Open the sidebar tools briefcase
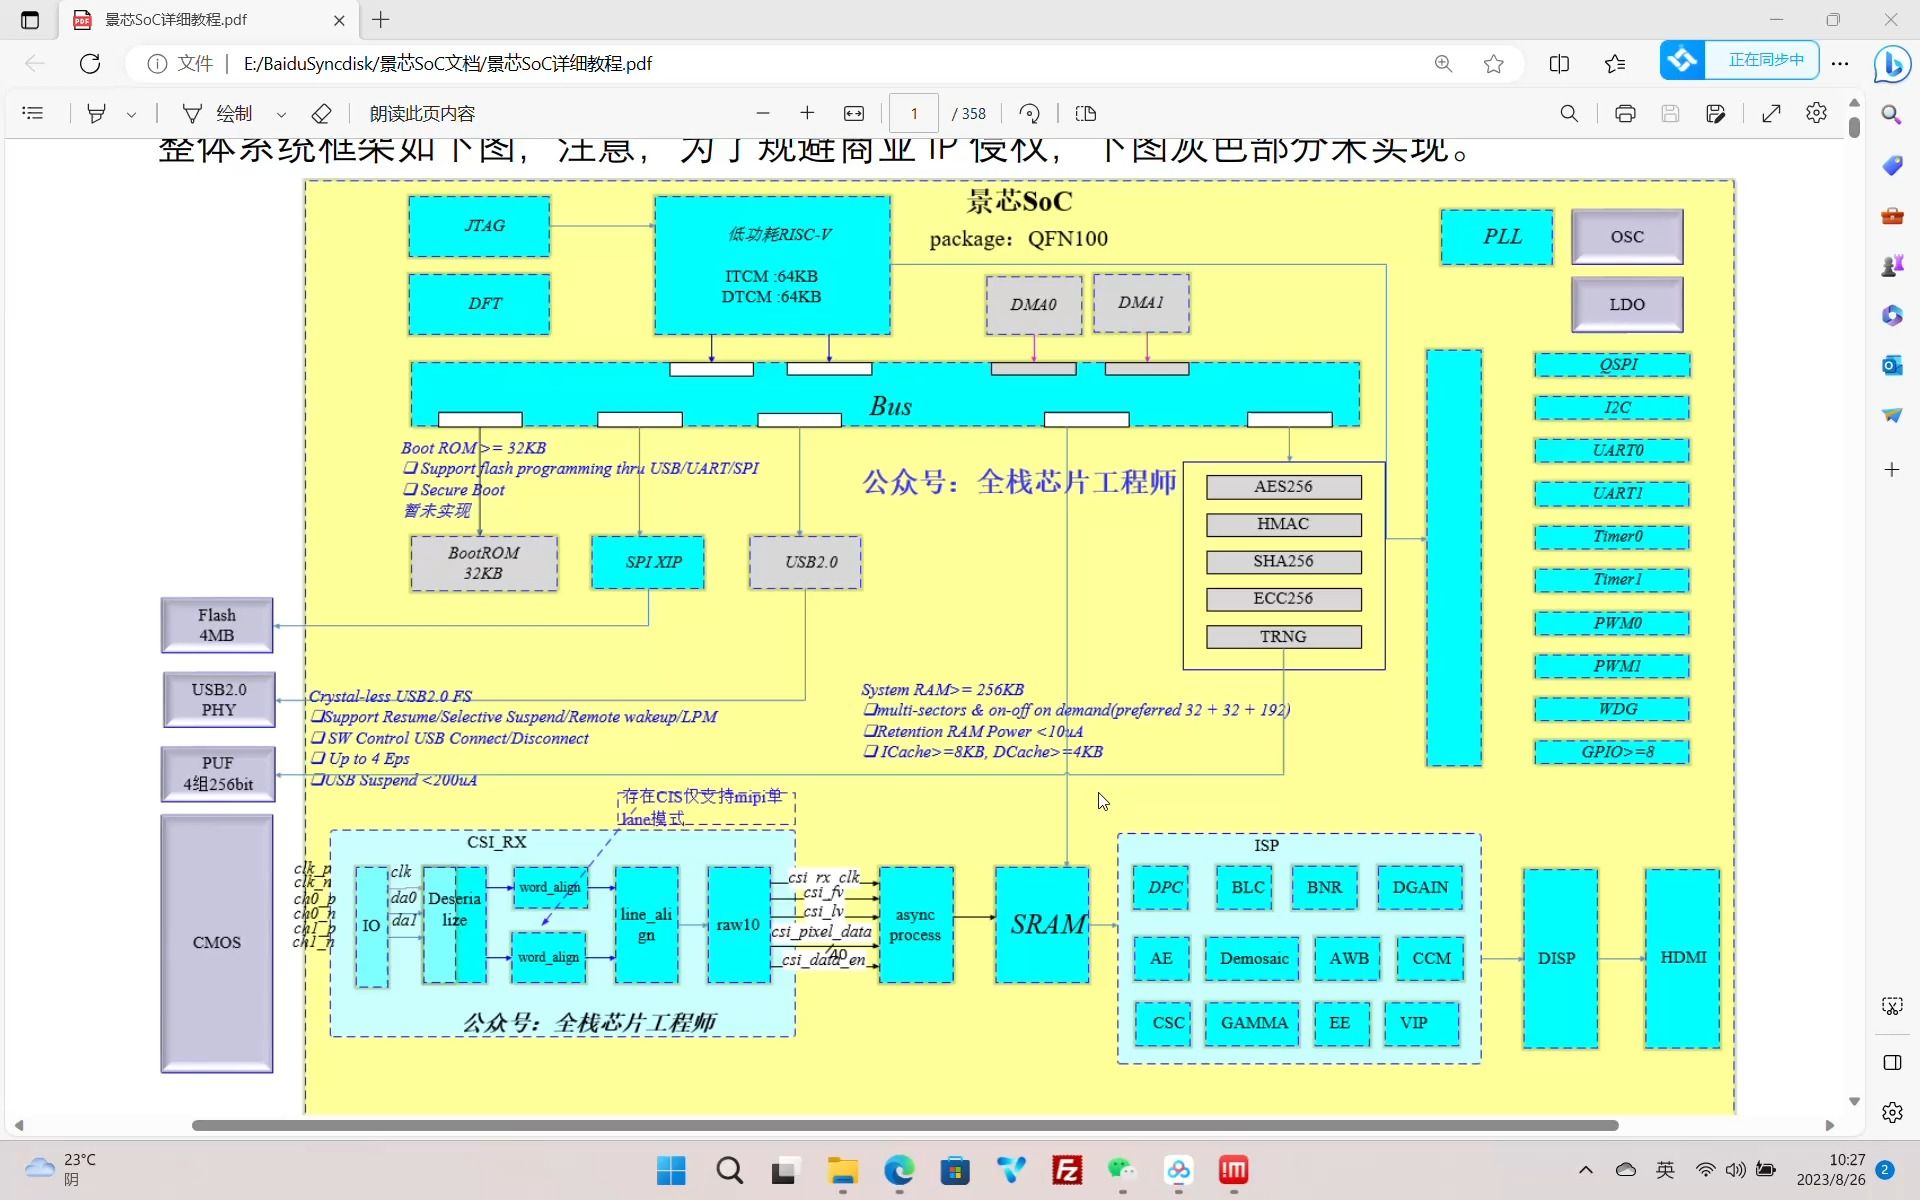Image resolution: width=1920 pixels, height=1200 pixels. [x=1892, y=215]
